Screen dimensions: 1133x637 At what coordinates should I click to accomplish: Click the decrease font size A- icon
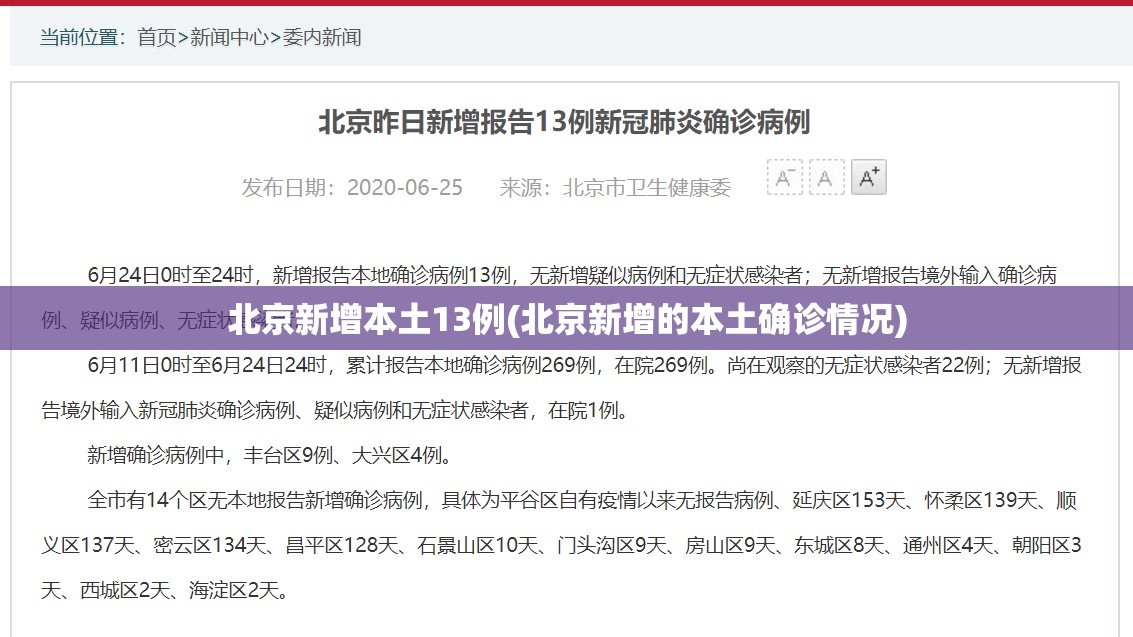click(x=785, y=178)
